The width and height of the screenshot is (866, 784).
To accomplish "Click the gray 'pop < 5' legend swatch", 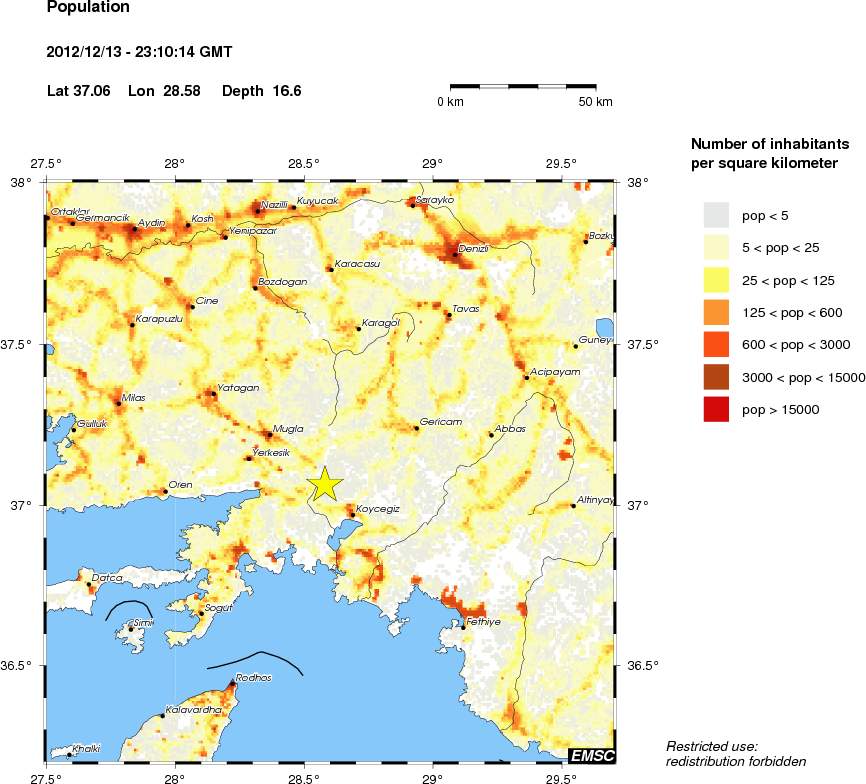I will click(716, 214).
